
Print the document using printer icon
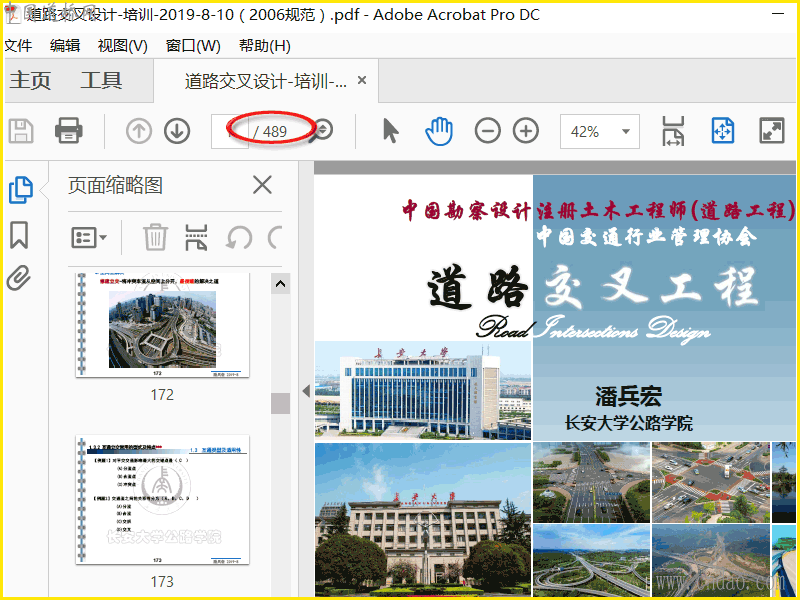[x=68, y=131]
